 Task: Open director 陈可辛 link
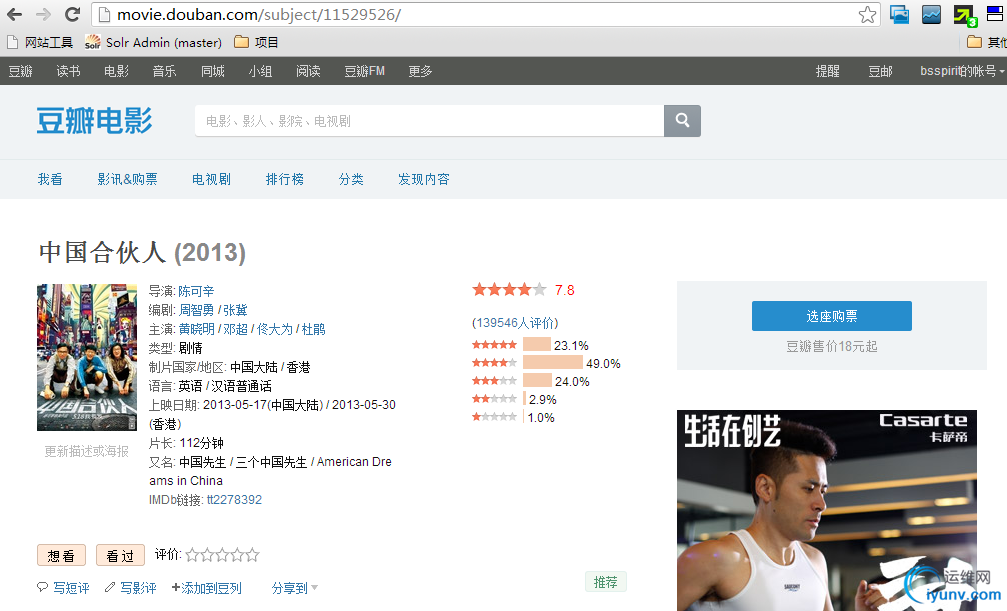point(196,291)
